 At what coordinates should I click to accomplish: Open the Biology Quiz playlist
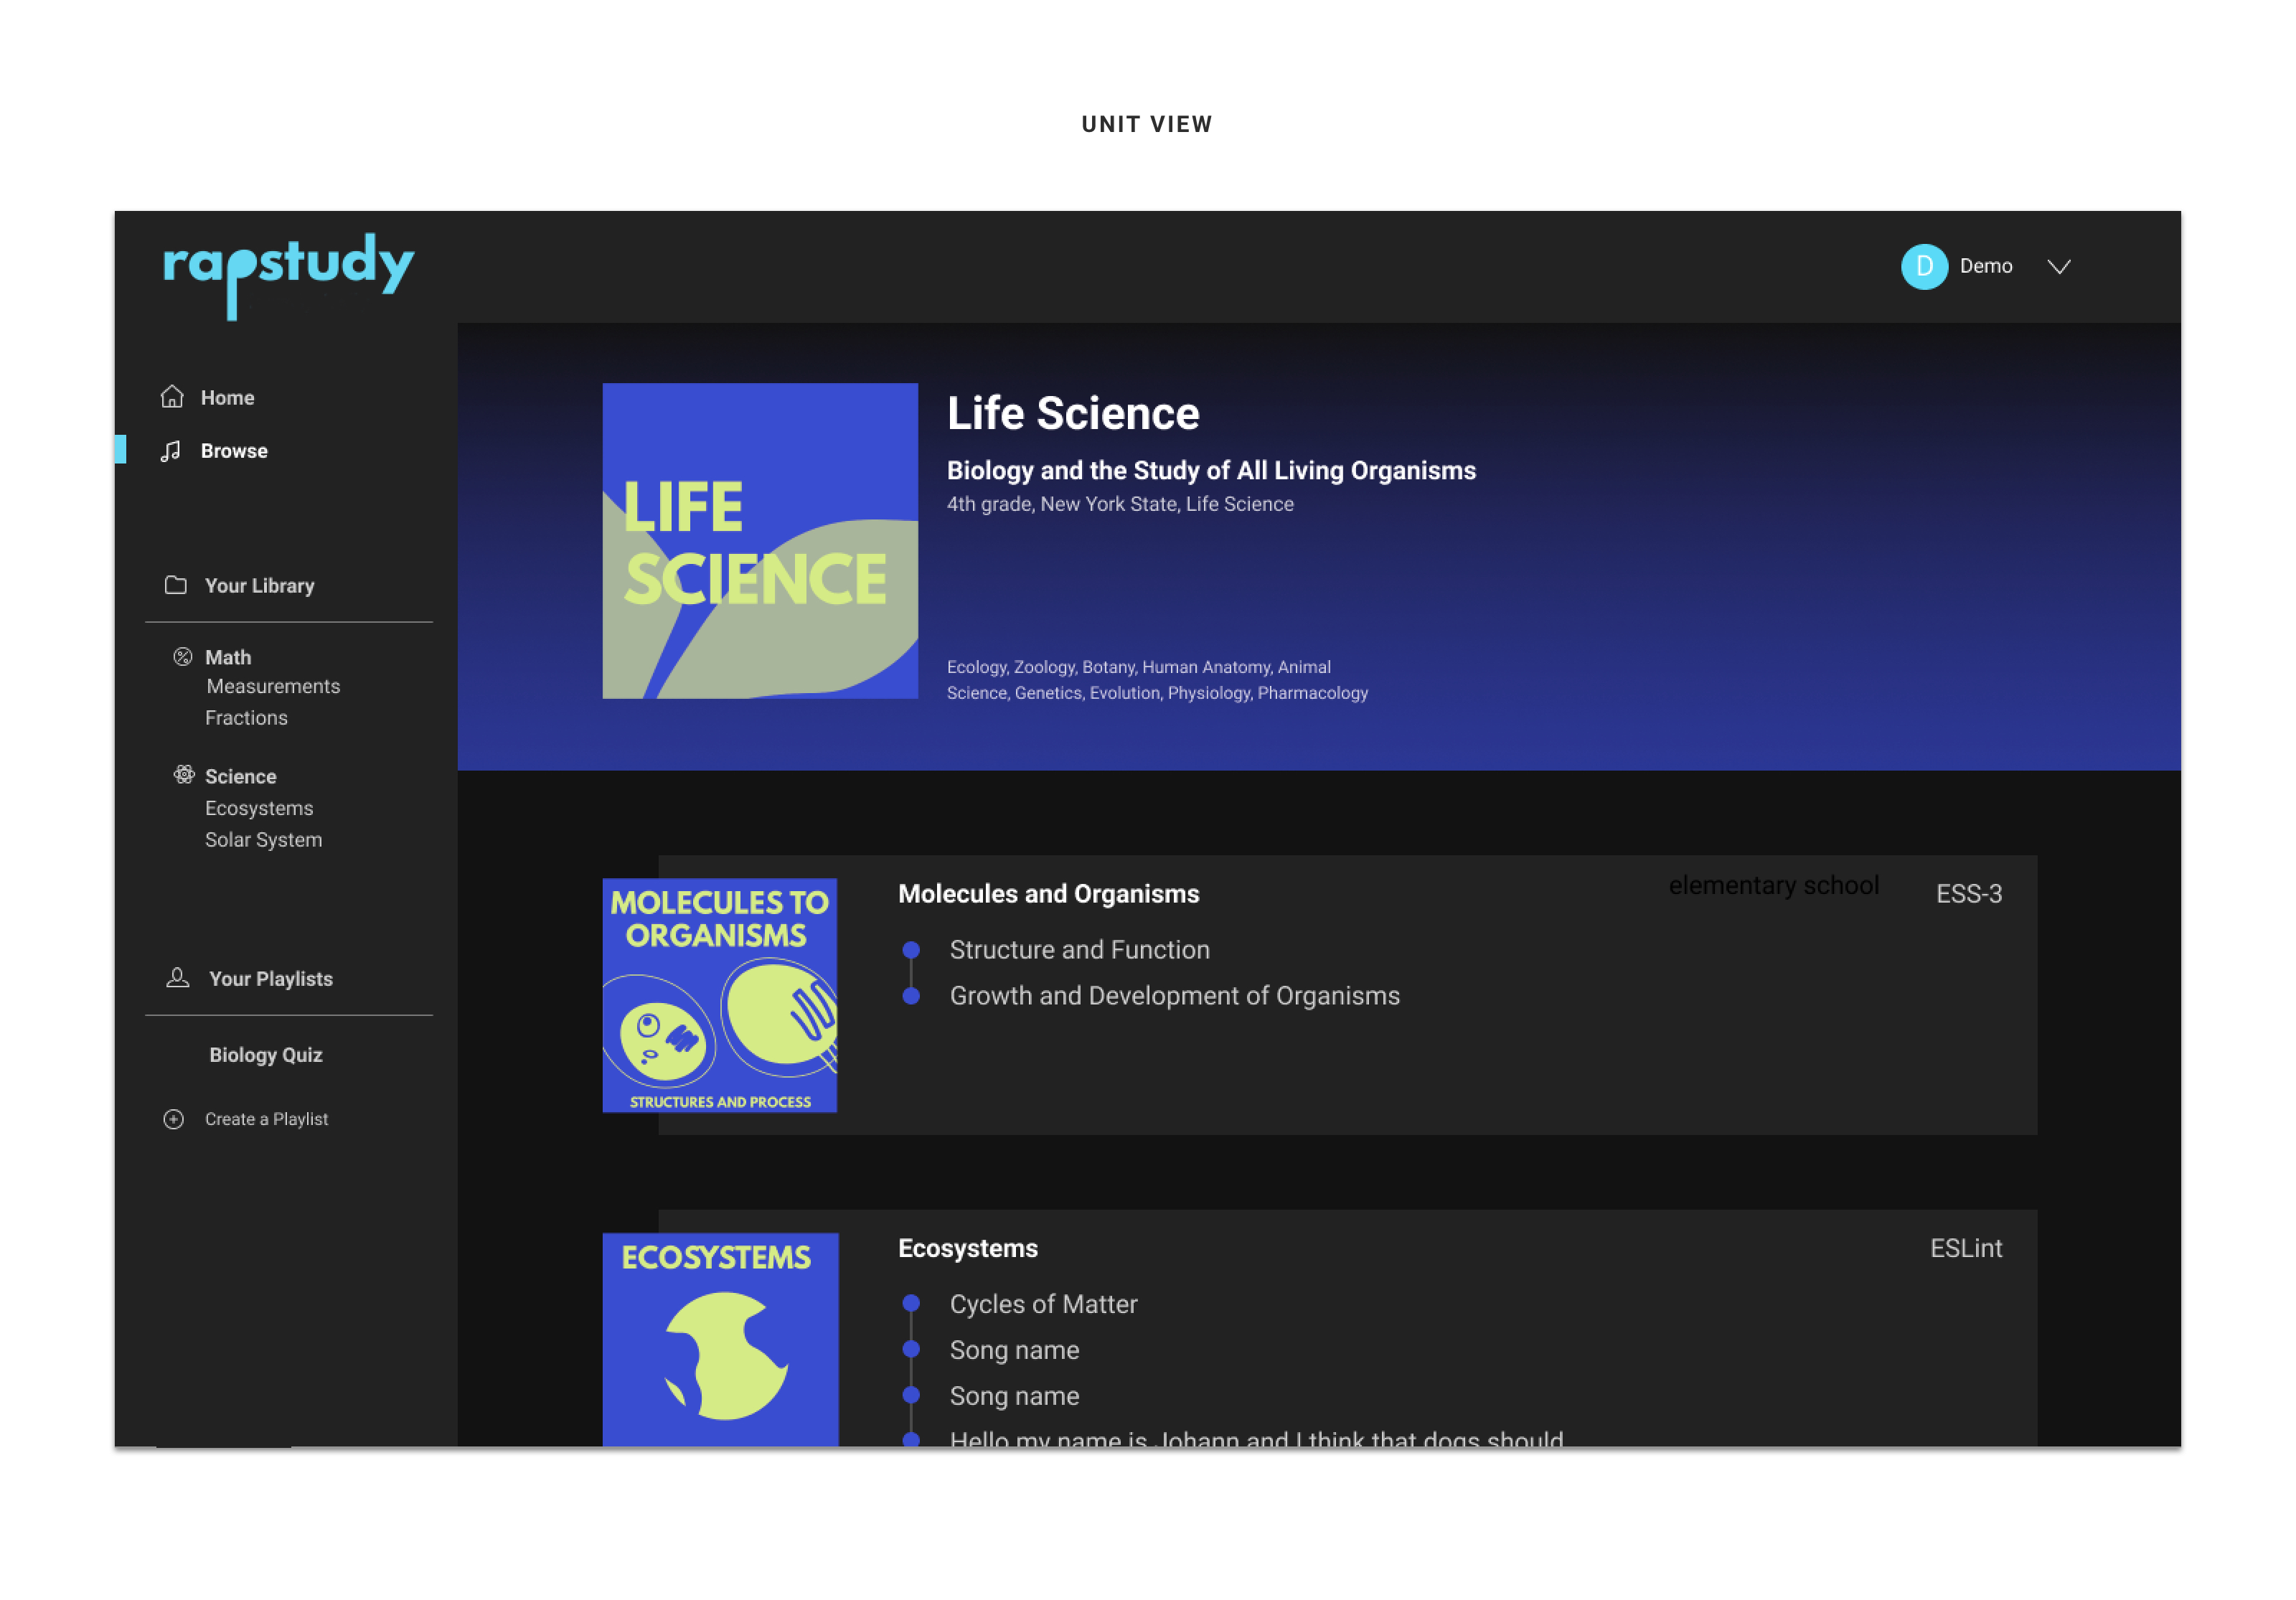266,1055
